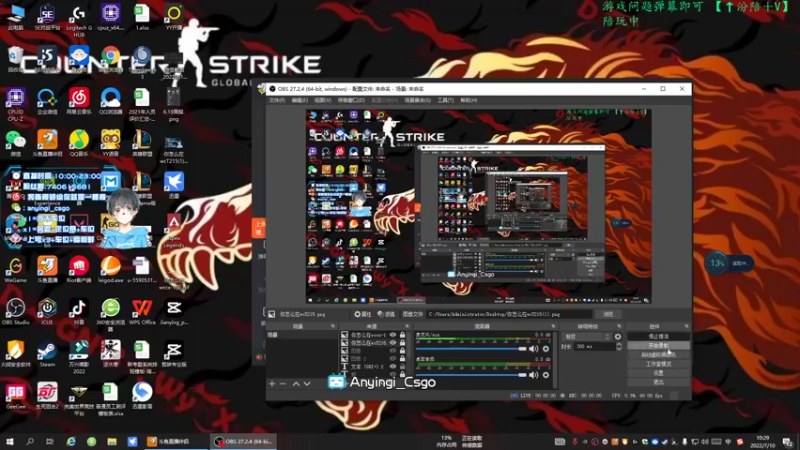Open the OBS Studio desktop shortcut
The image size is (800, 450).
15,312
